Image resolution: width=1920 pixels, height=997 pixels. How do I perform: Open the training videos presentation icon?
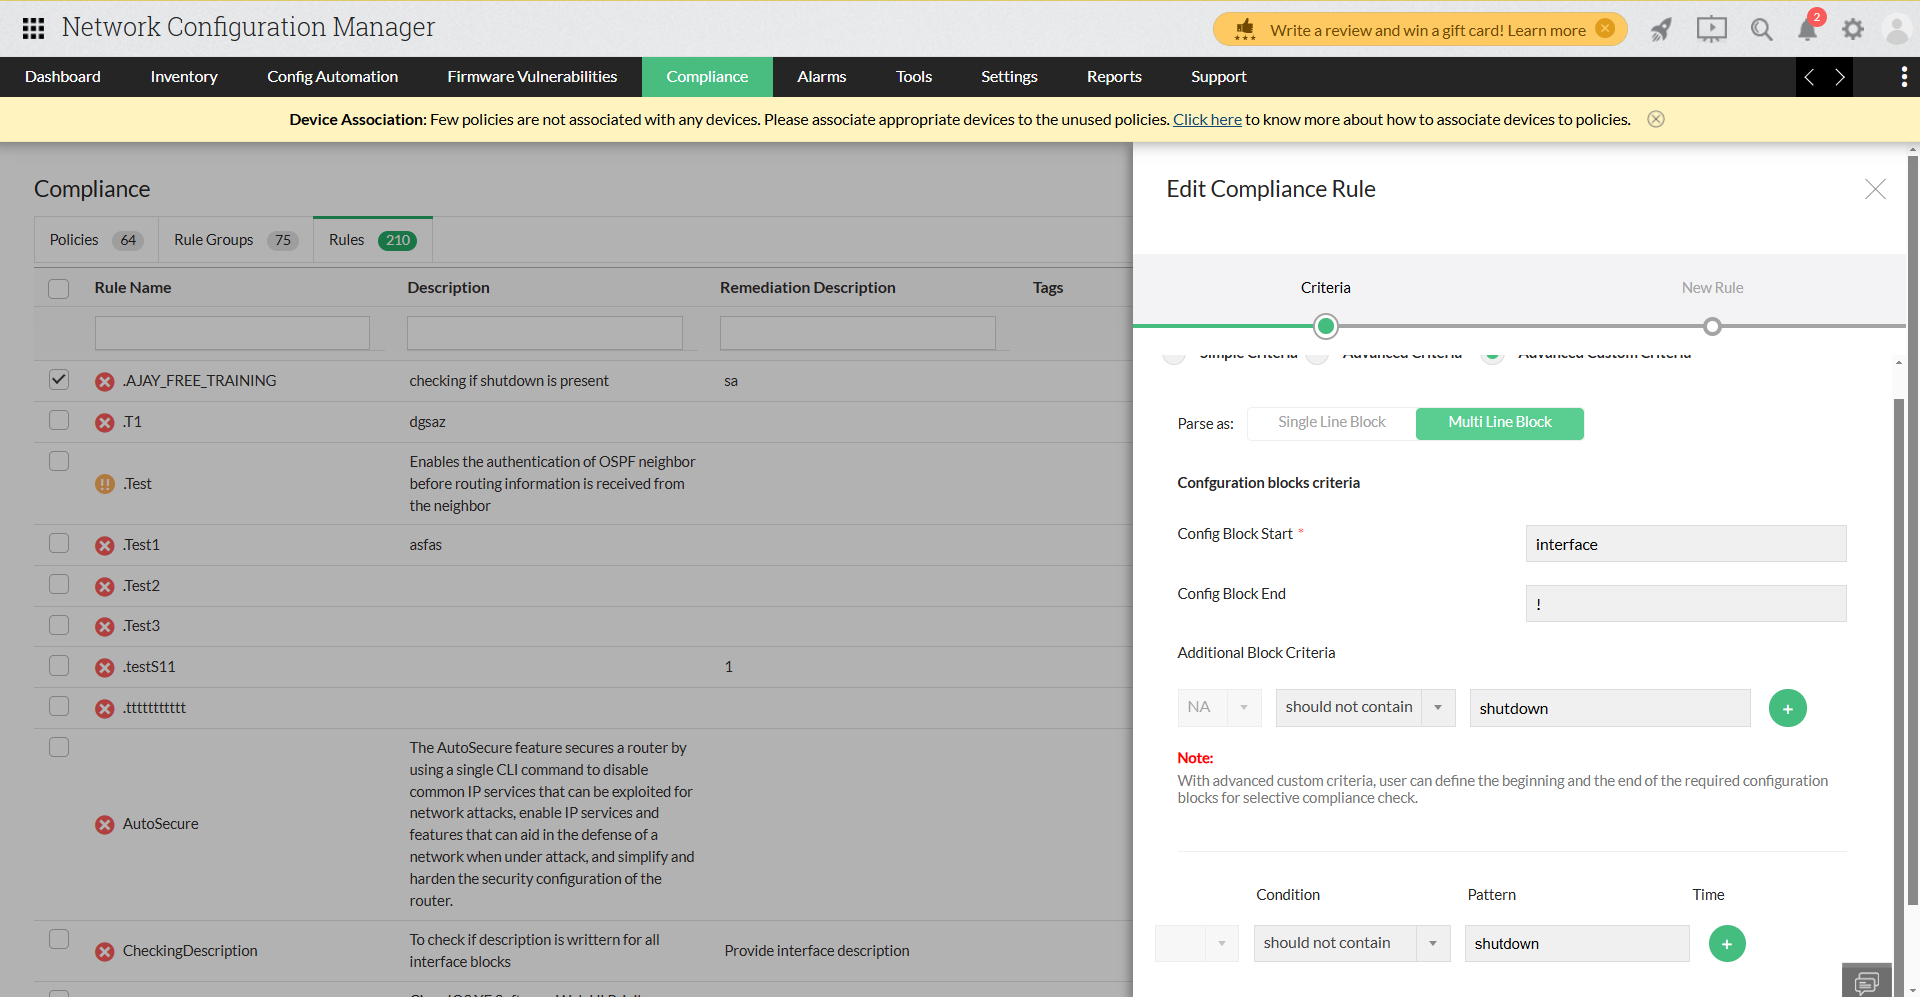1711,29
